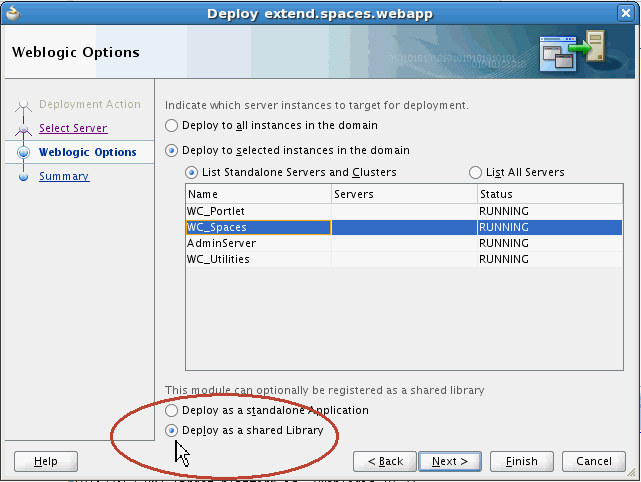
Task: Open the Summary step link
Action: 64,177
